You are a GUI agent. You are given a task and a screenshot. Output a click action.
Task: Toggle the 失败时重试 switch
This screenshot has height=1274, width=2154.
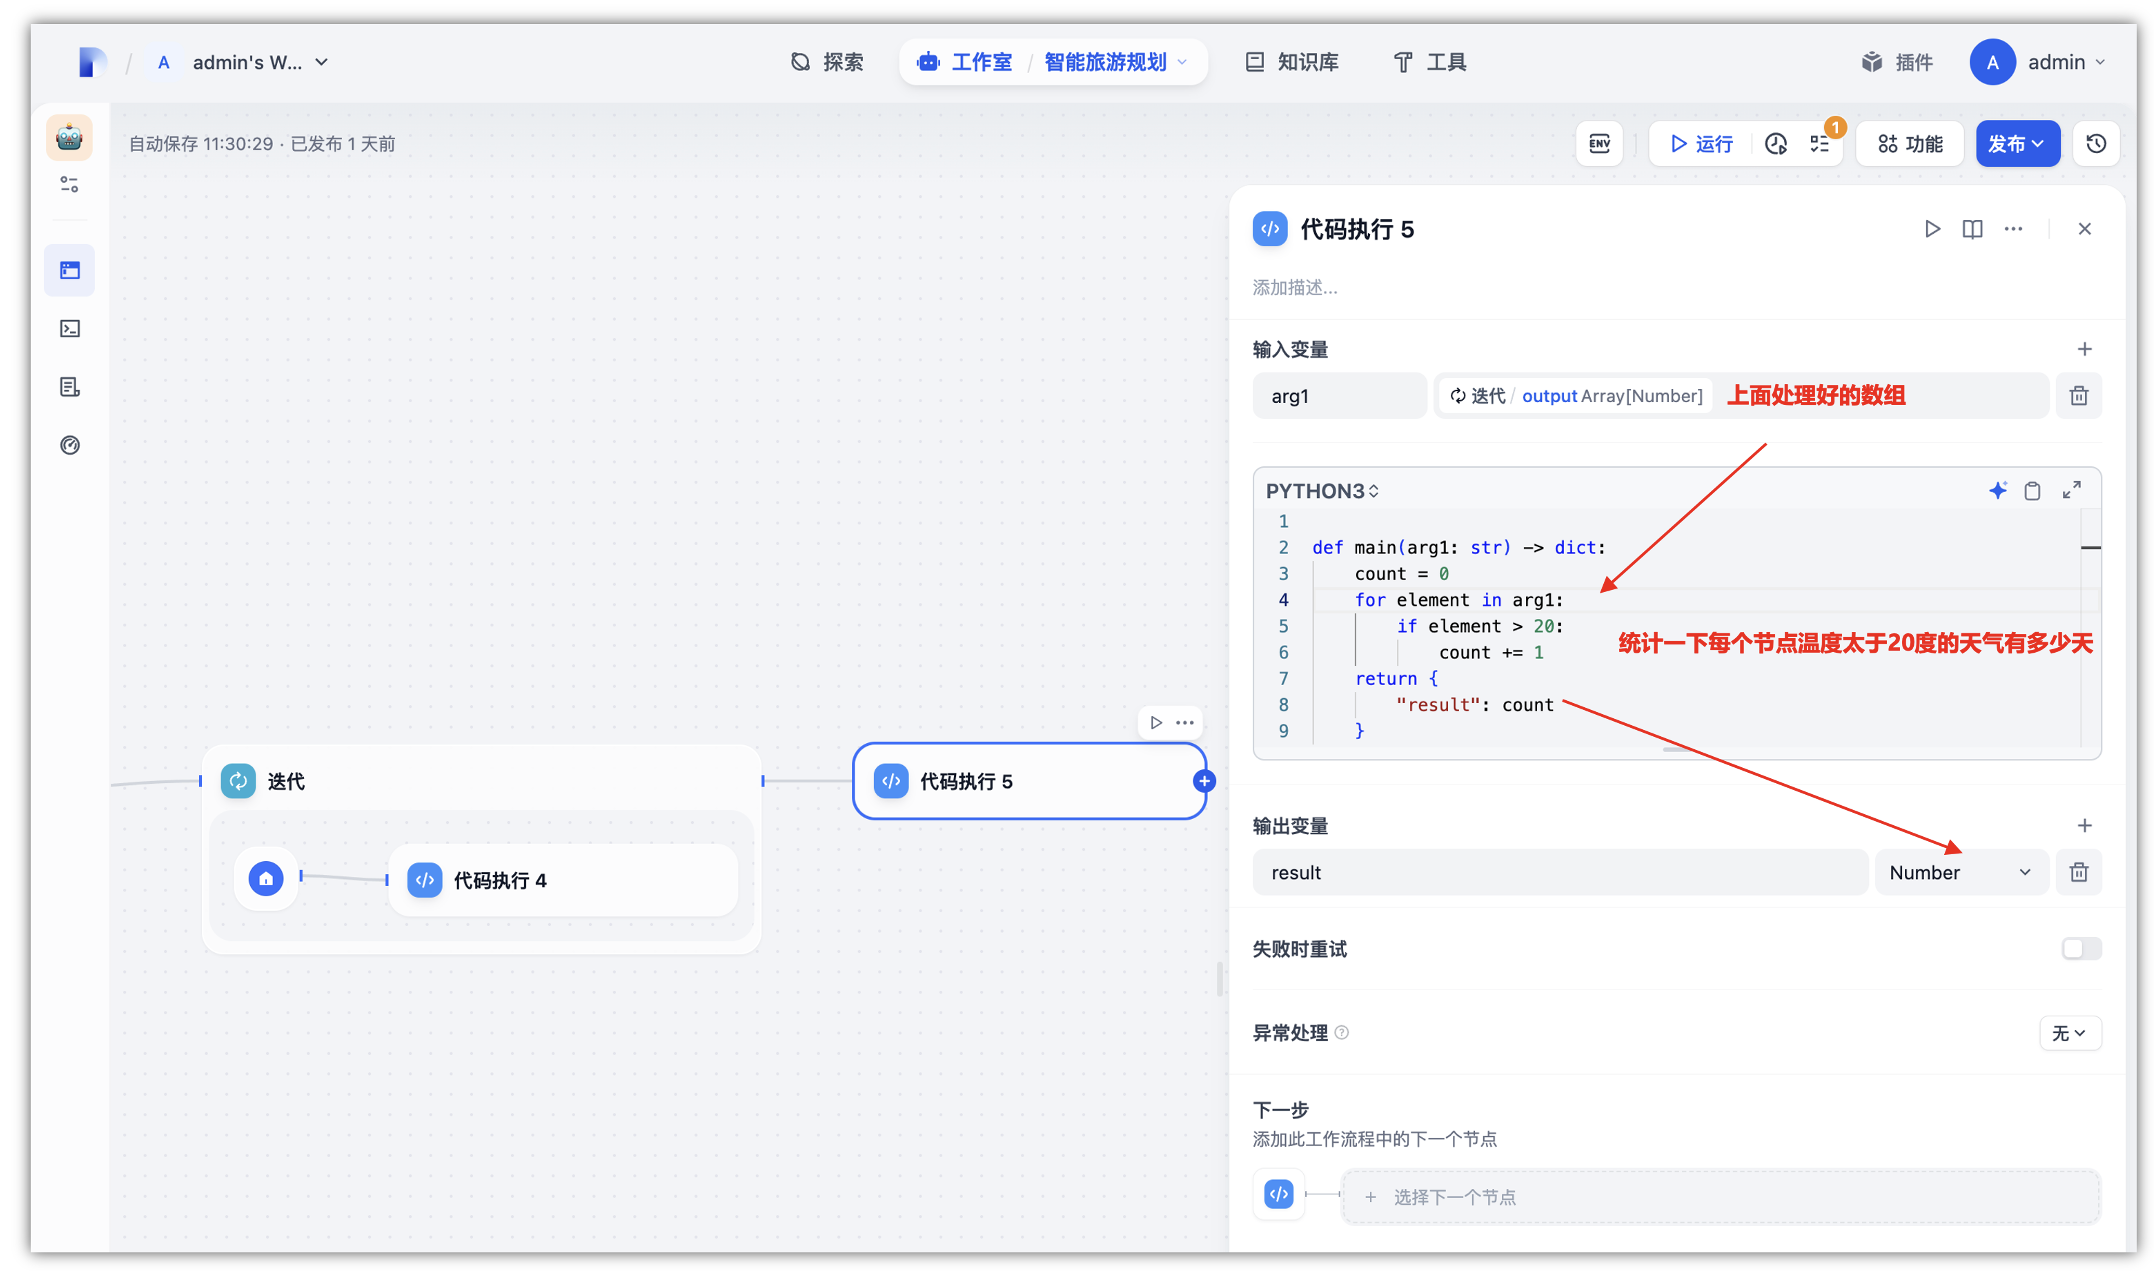tap(2081, 948)
